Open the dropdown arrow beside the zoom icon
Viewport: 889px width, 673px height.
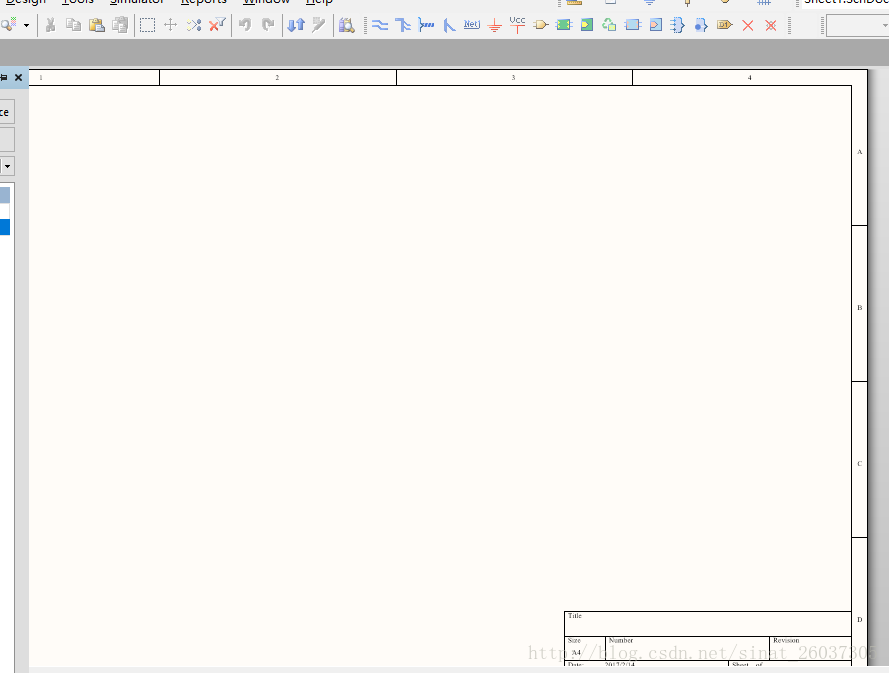26,26
